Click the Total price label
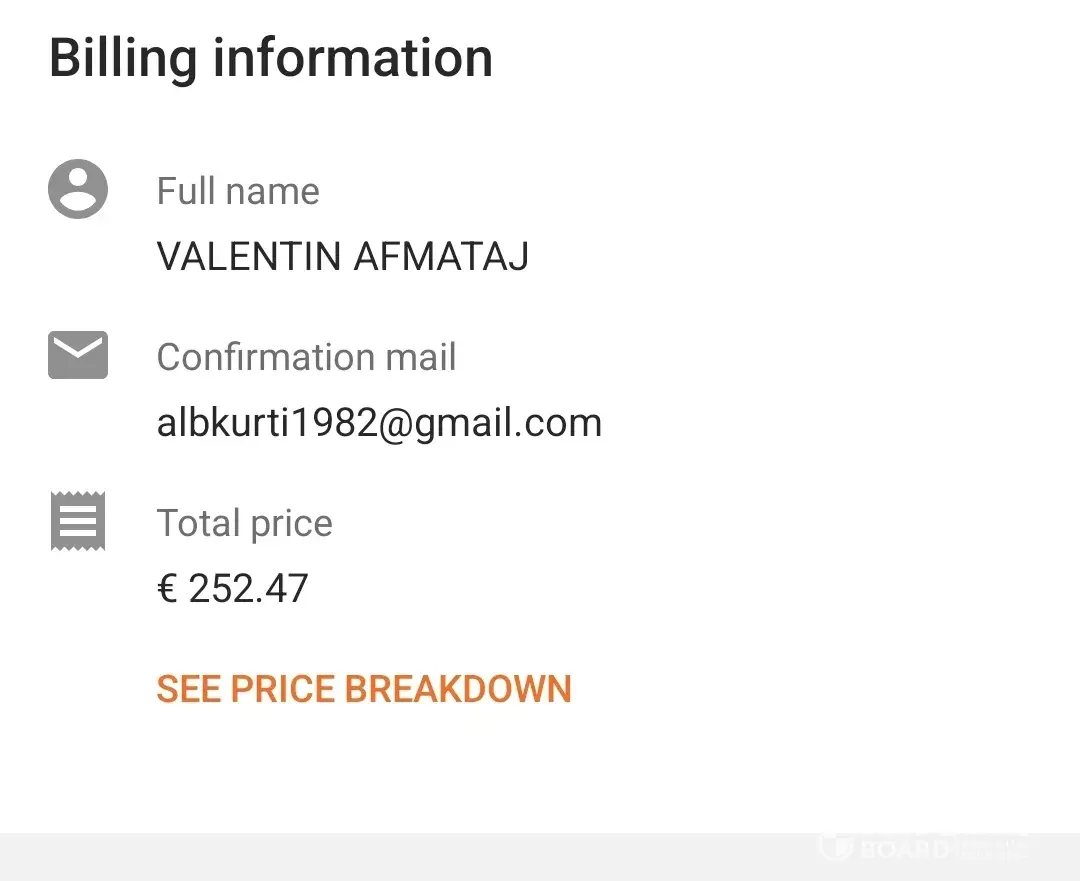 click(244, 523)
